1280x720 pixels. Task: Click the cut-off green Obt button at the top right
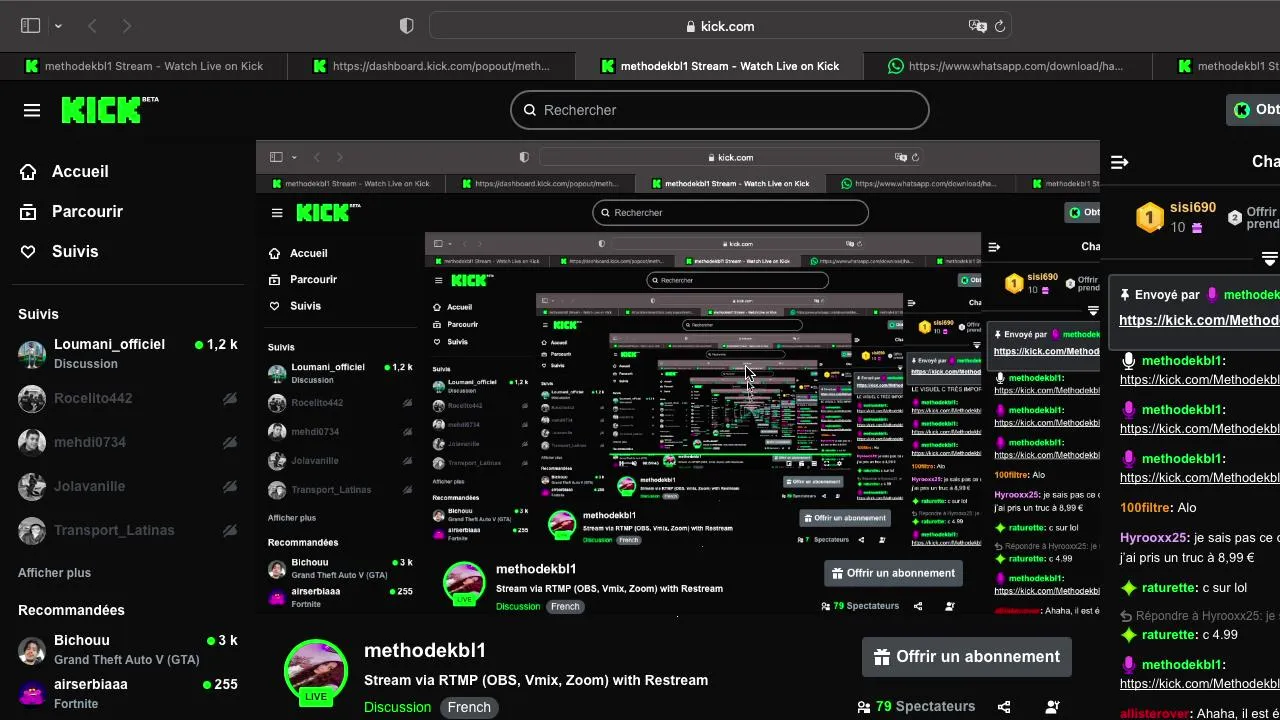1253,110
